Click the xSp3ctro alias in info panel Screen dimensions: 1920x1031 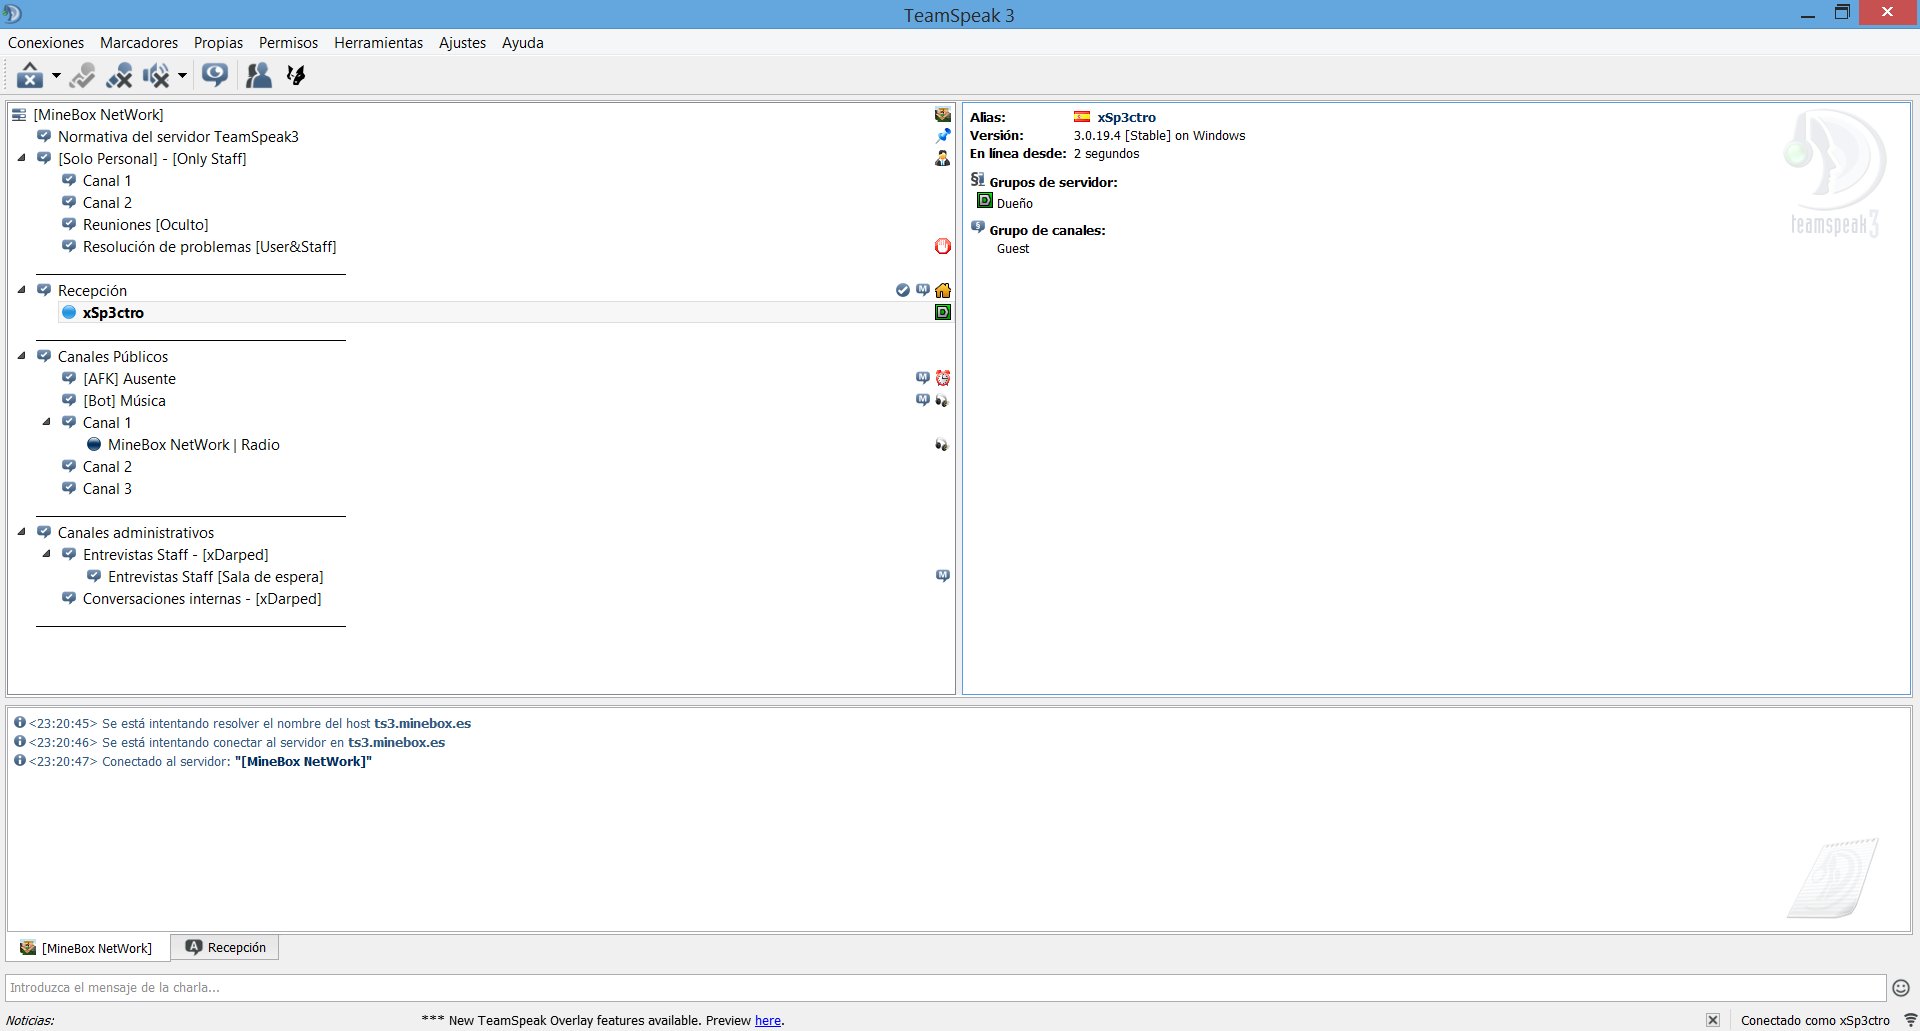click(1126, 117)
